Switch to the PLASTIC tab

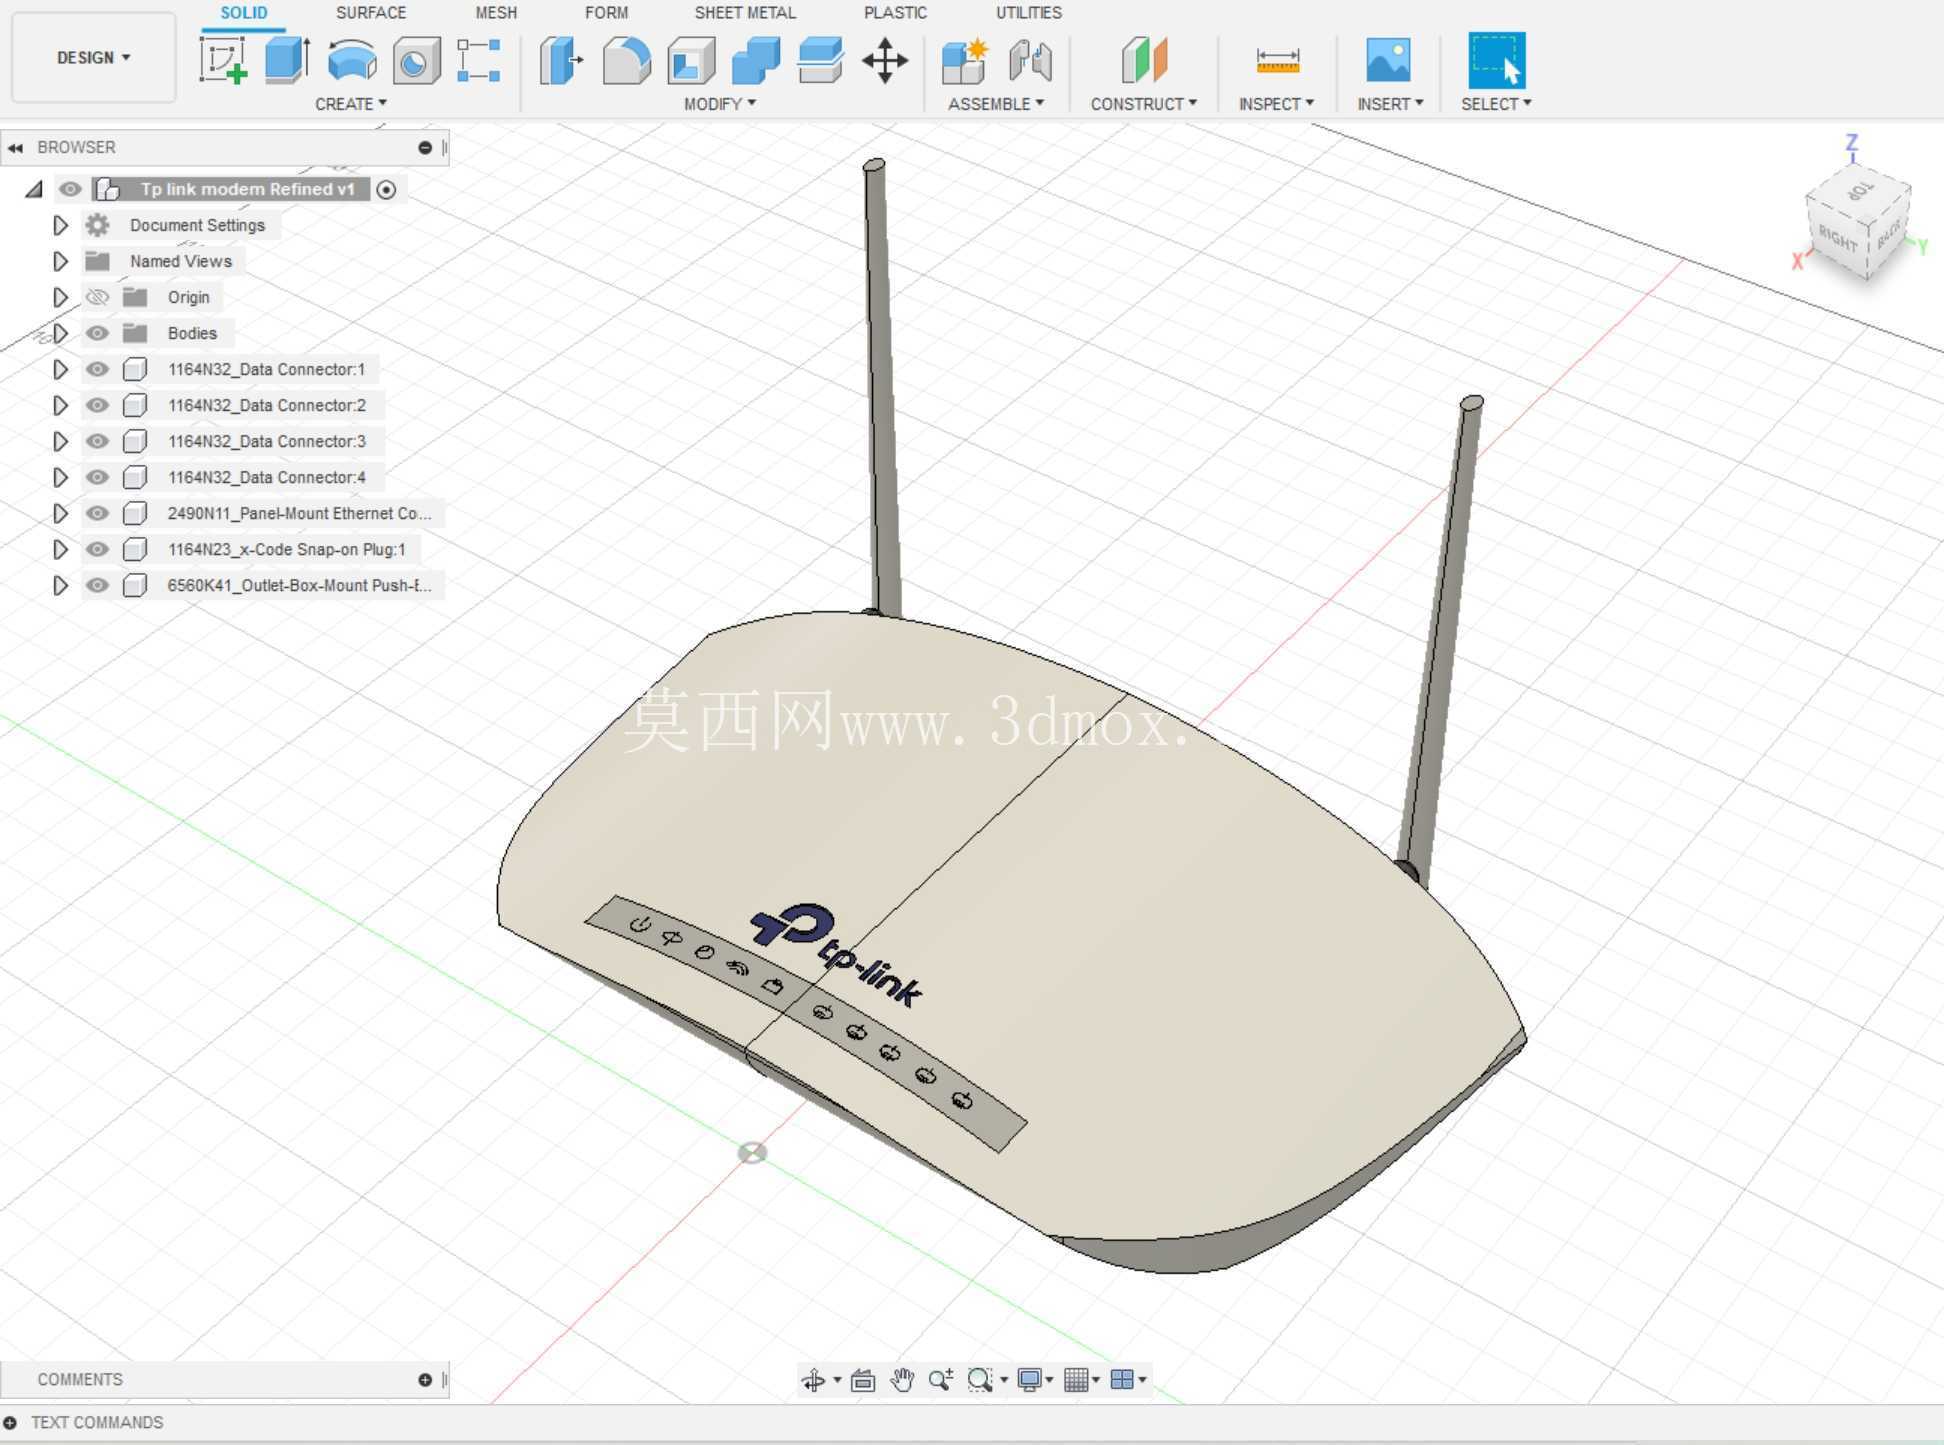coord(895,13)
